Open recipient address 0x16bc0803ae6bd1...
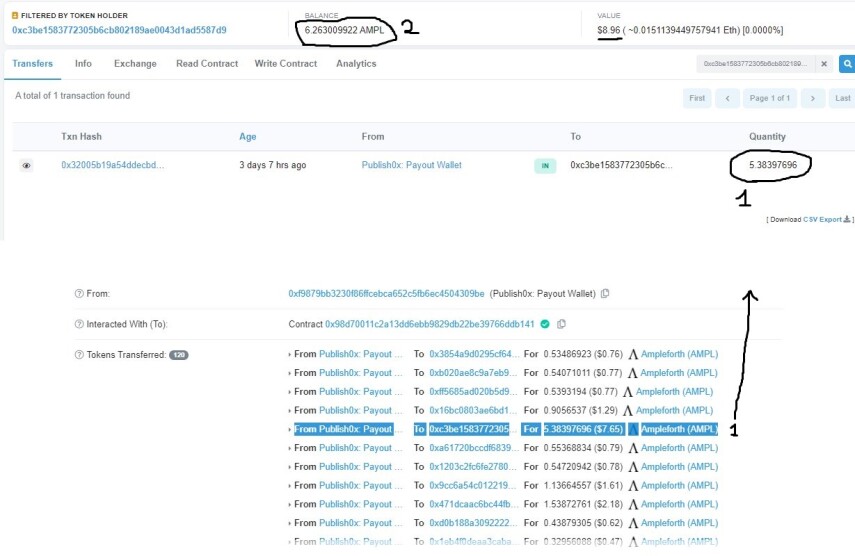 click(x=473, y=410)
